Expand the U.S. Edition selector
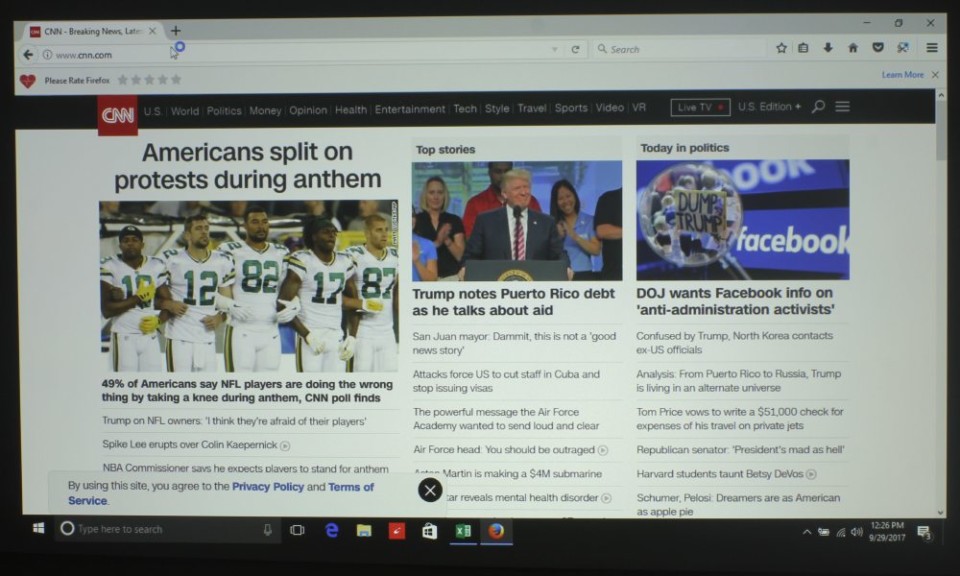The width and height of the screenshot is (960, 576). point(769,107)
